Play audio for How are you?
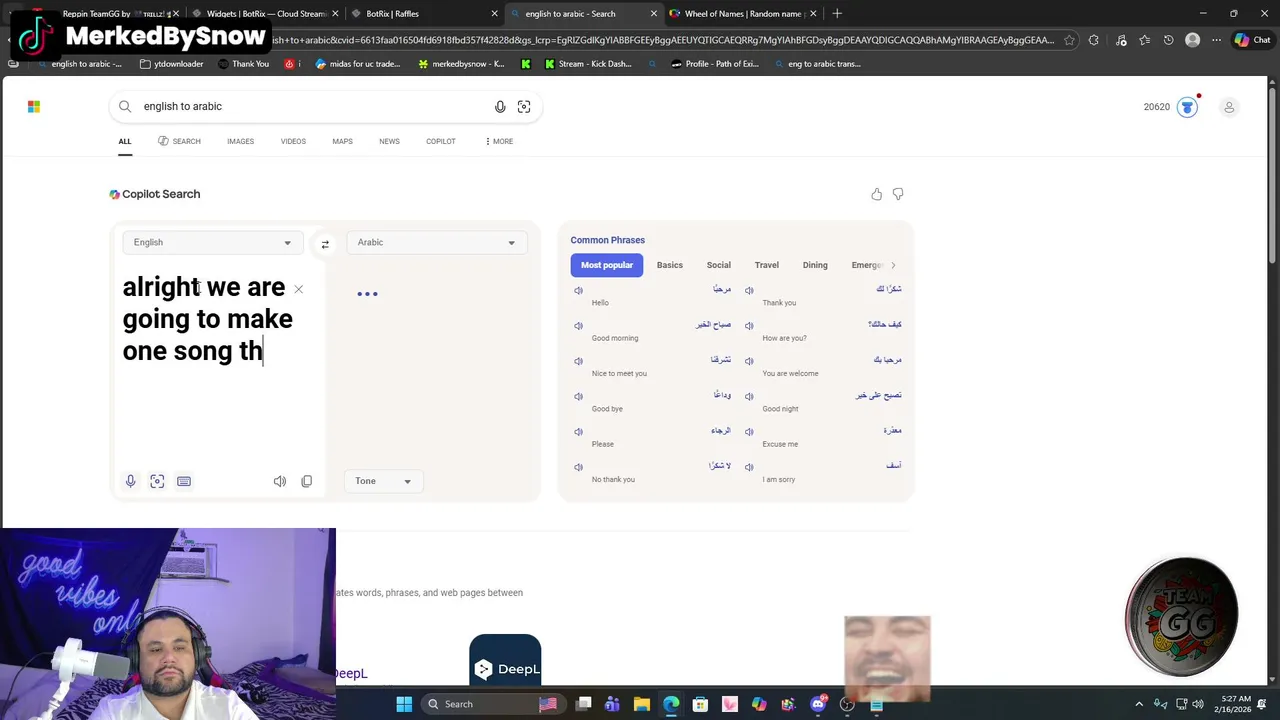1280x720 pixels. coord(749,326)
